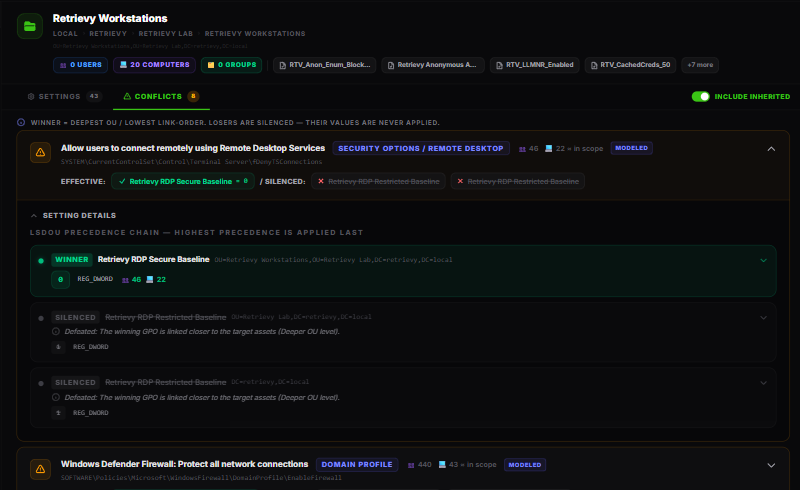800x490 pixels.
Task: Click the info icon beside winner rule note
Action: tap(21, 122)
